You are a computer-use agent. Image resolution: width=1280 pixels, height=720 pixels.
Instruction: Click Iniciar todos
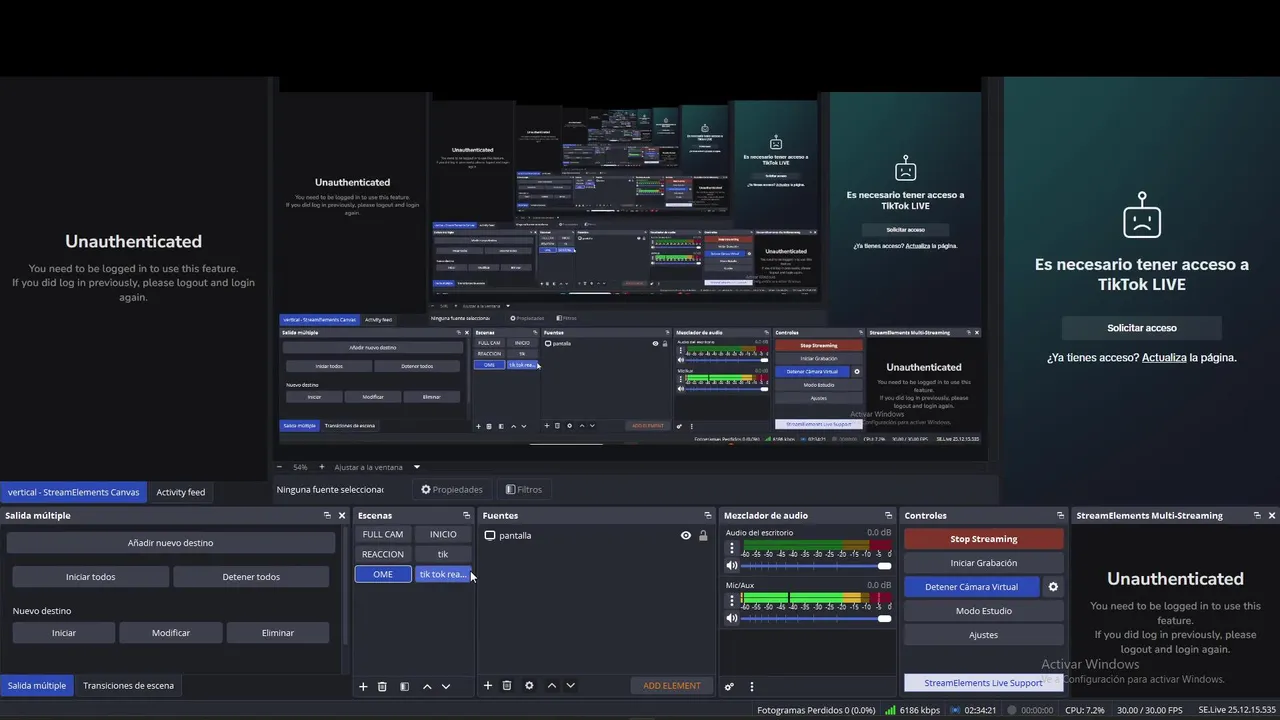click(x=91, y=577)
